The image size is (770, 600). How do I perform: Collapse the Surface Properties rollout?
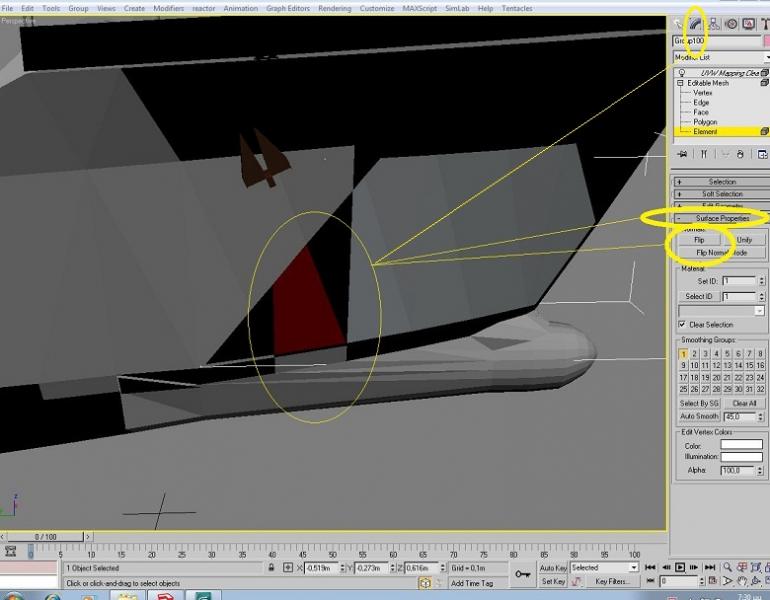720,218
